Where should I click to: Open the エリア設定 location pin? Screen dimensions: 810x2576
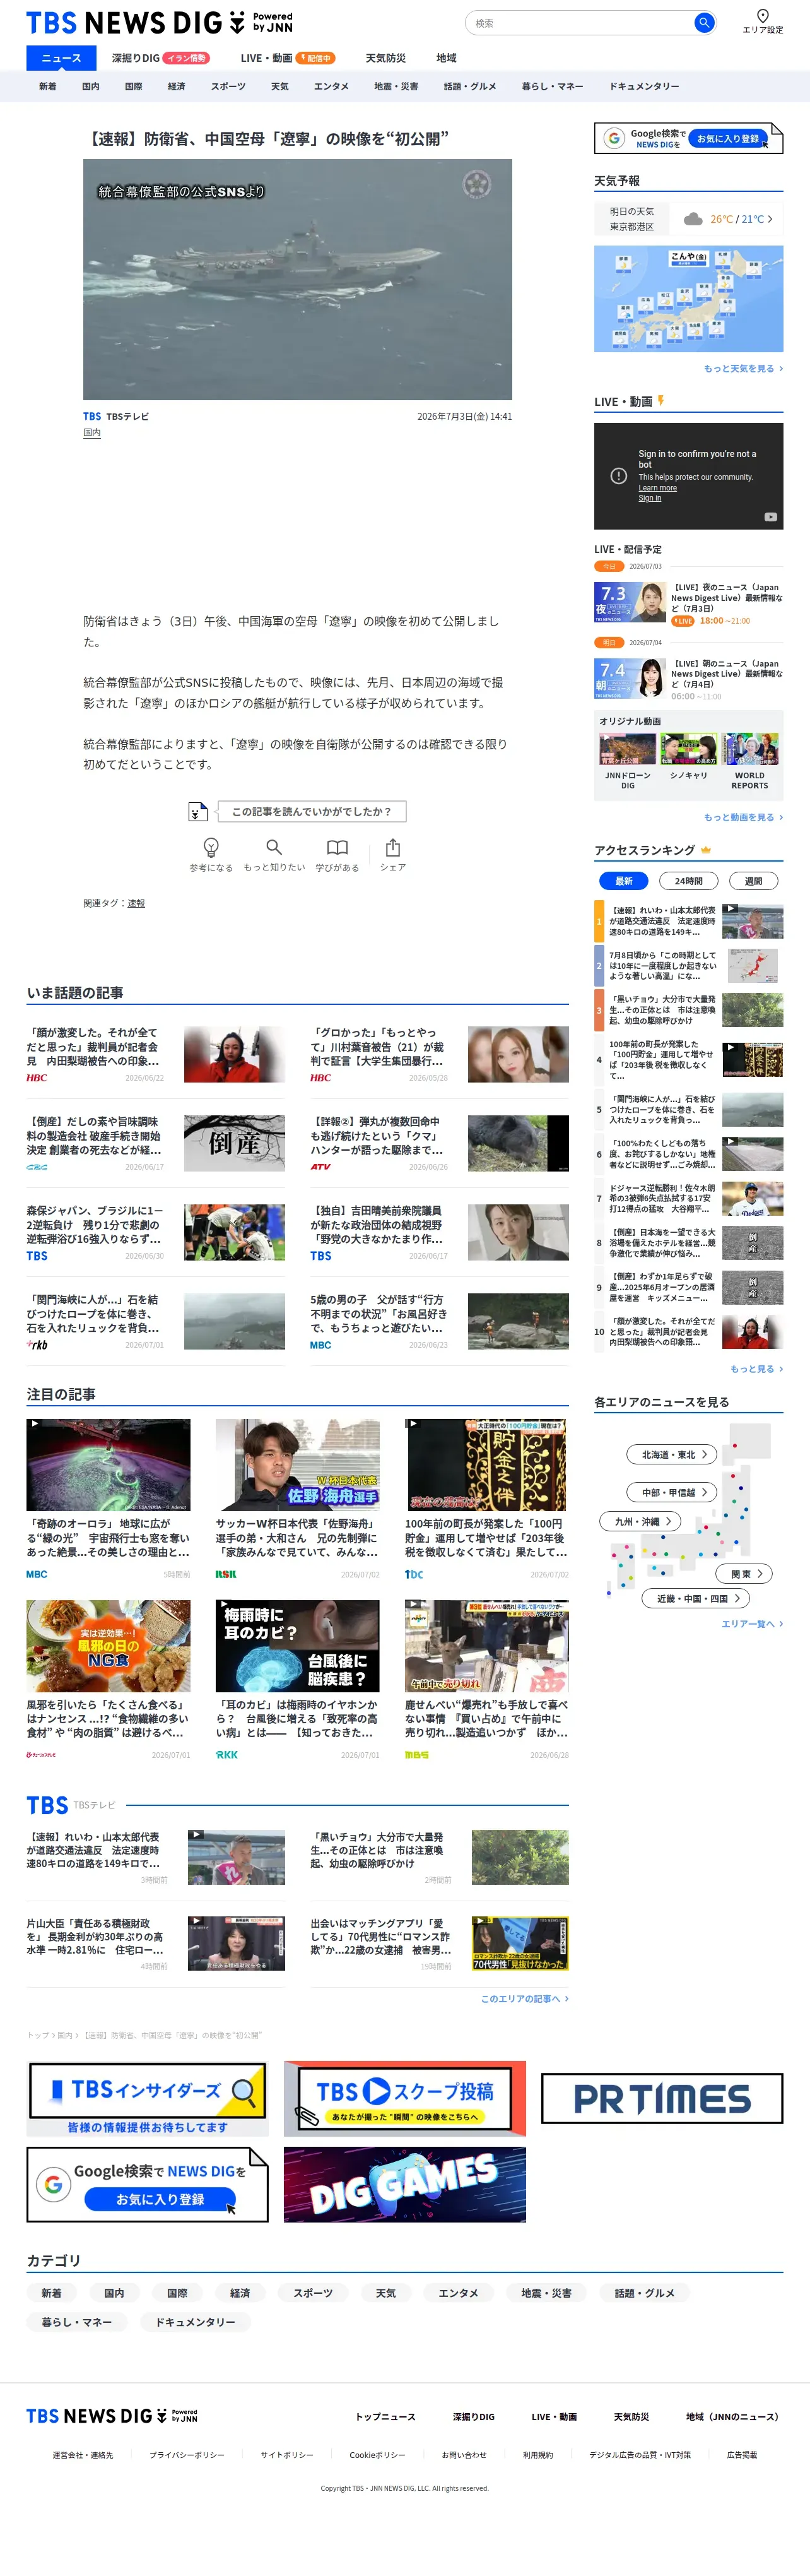tap(762, 20)
